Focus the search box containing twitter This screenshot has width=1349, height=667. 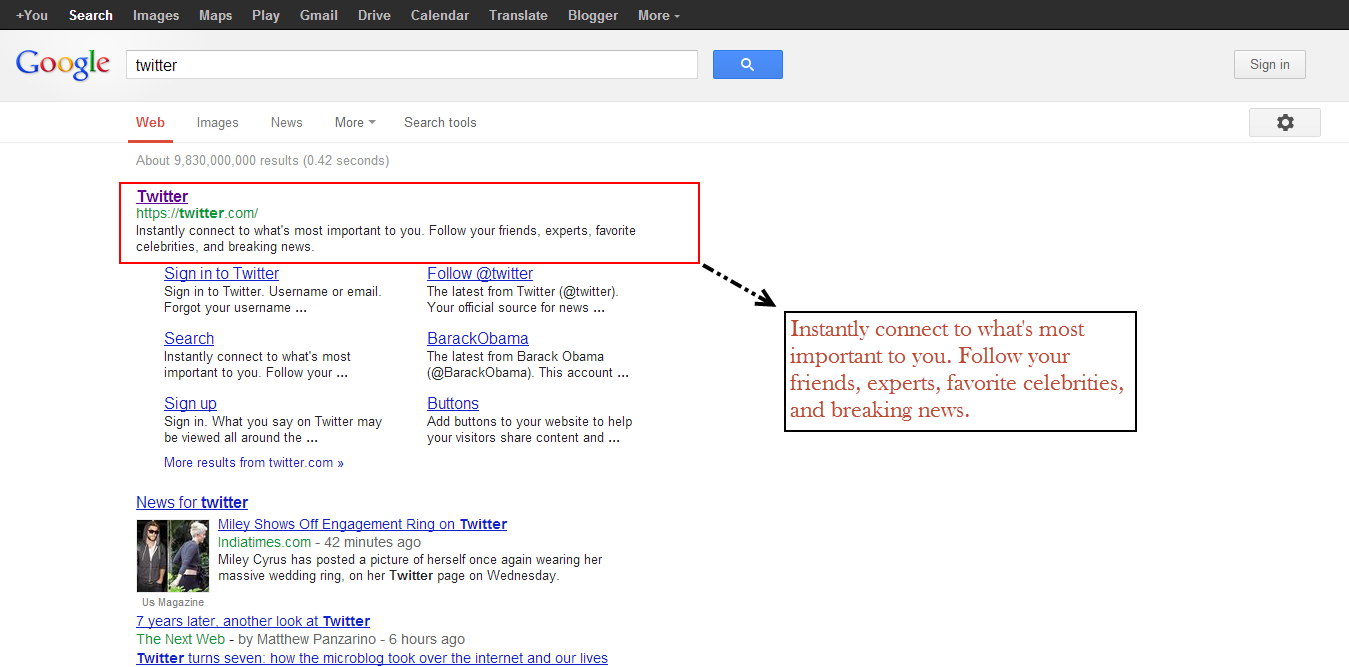click(411, 65)
